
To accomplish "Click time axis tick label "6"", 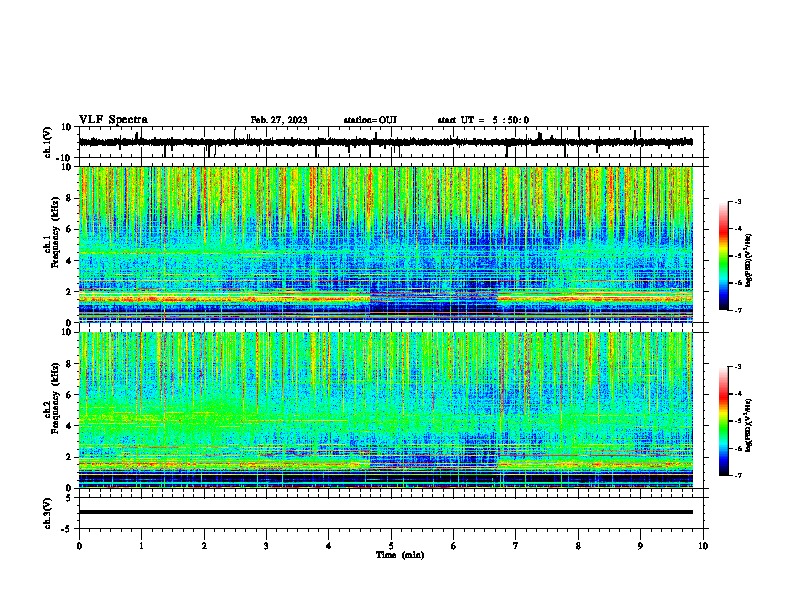I will click(x=454, y=546).
